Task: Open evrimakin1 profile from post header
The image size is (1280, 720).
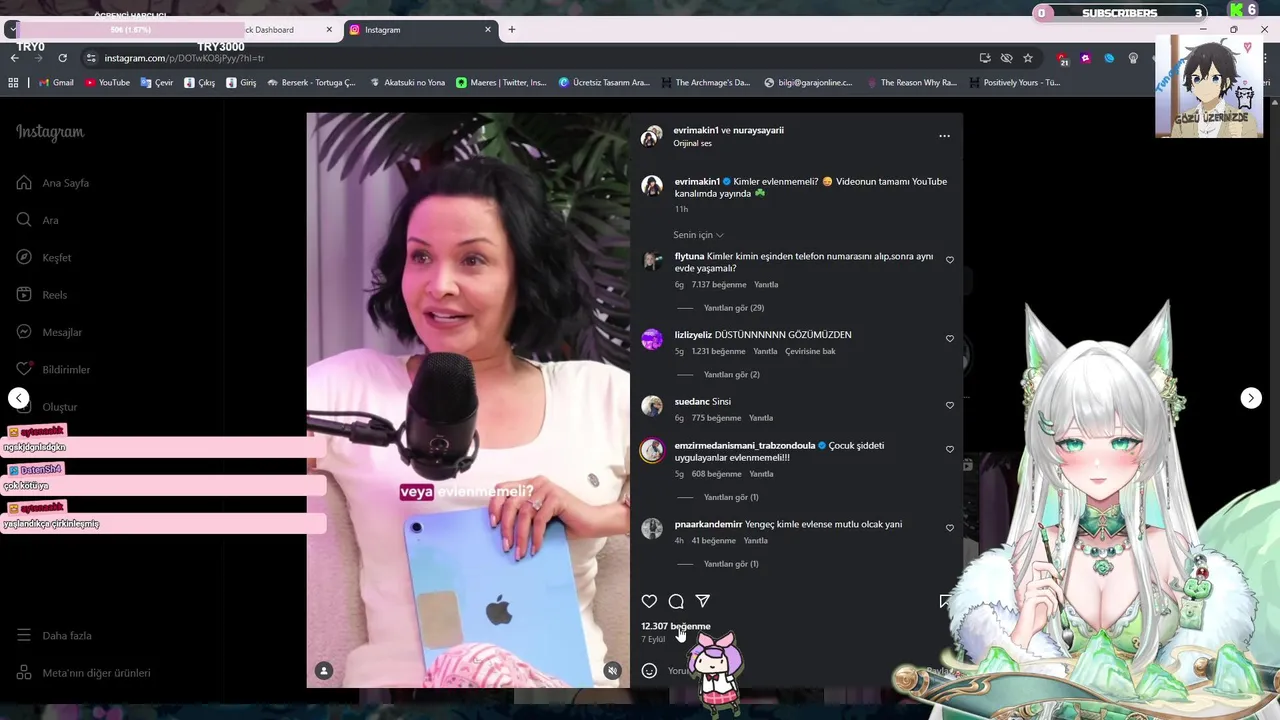Action: pos(696,130)
